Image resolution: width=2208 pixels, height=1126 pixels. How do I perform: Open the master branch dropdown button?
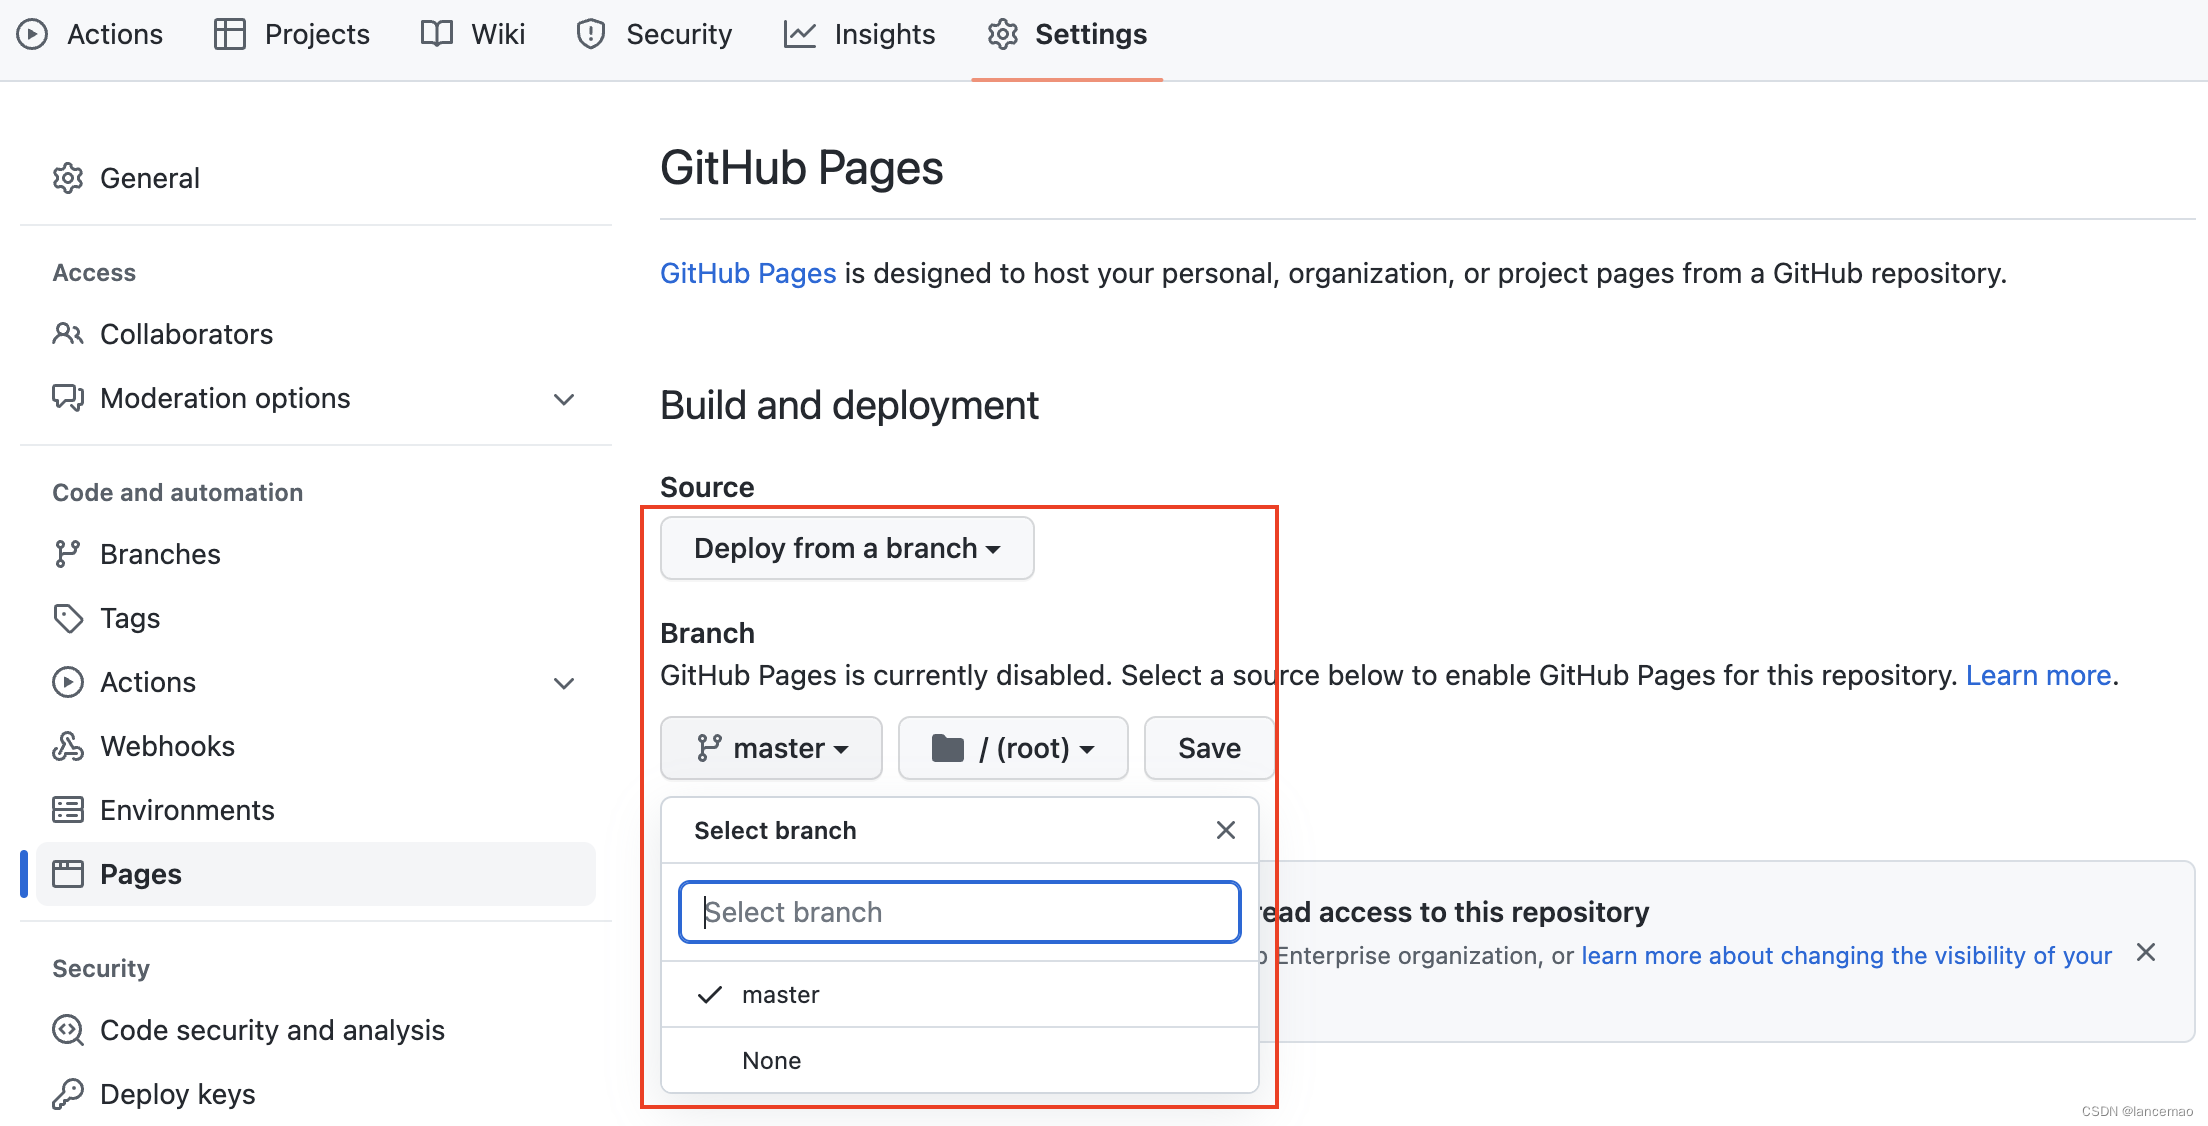pos(771,748)
